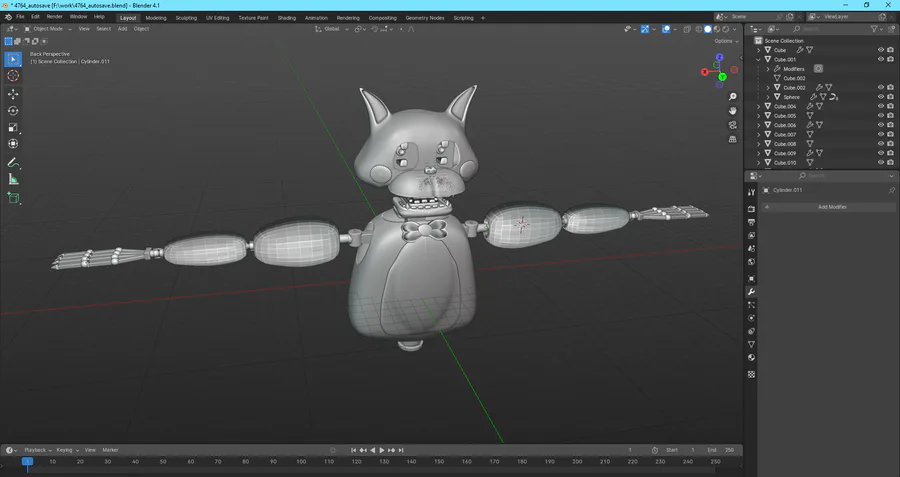Select the Measure tool
Viewport: 900px width, 477px height.
point(13,180)
